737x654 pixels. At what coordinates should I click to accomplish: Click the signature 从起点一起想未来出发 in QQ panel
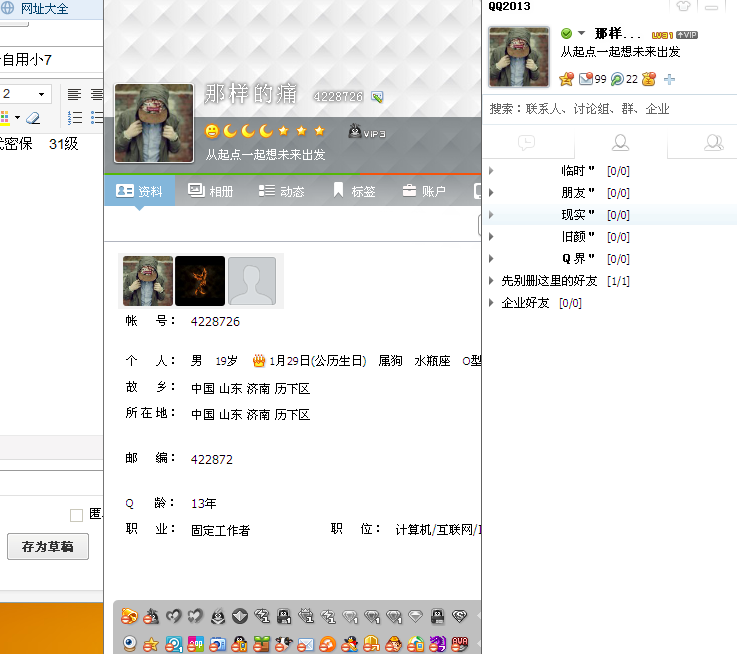point(620,52)
